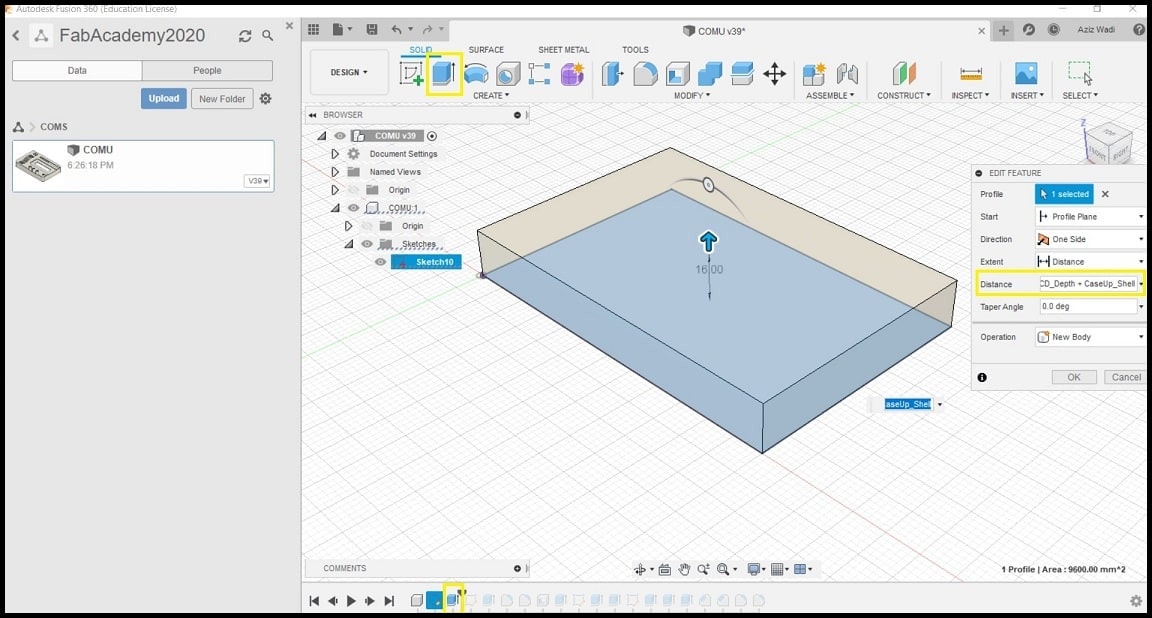Click the Move/Copy cross-arrows icon
Viewport: 1152px width, 618px height.
point(774,74)
